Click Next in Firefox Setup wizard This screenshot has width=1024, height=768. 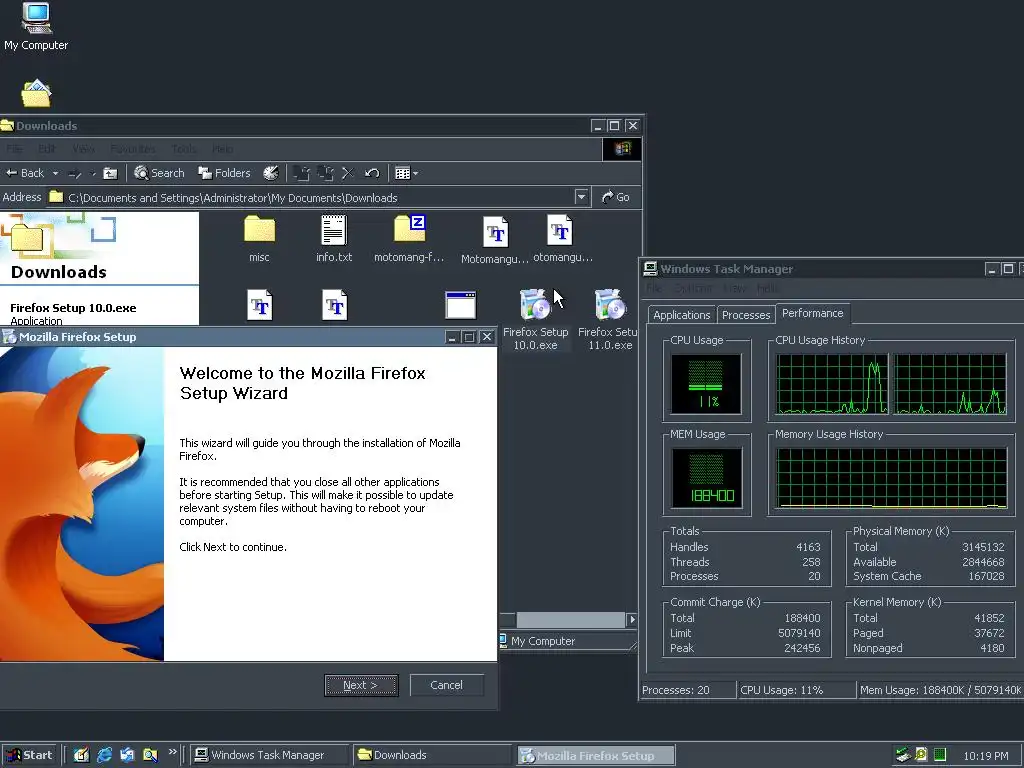click(x=361, y=685)
